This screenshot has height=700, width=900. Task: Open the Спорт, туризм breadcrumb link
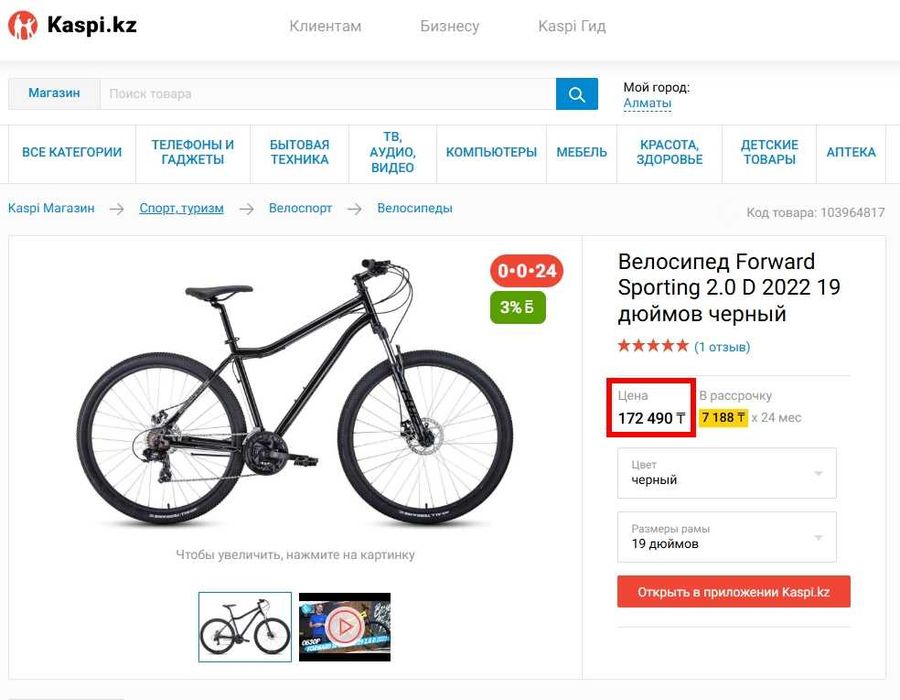181,208
